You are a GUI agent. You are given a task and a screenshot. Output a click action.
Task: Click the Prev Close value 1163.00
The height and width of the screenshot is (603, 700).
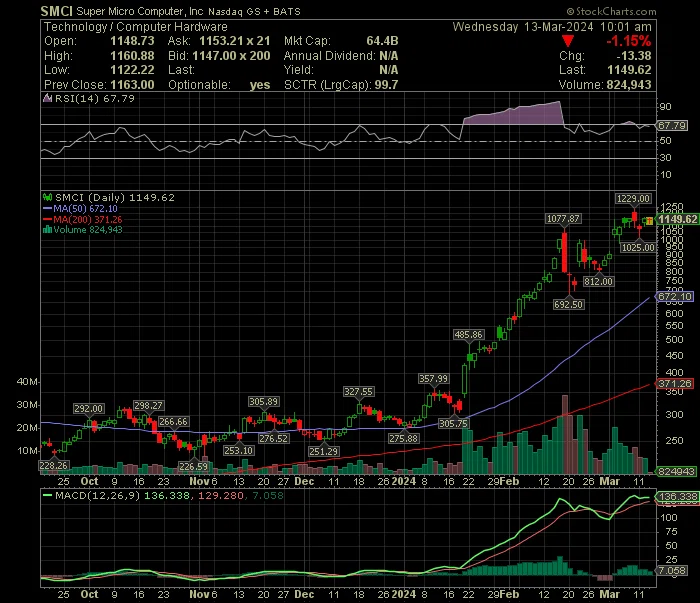click(132, 85)
